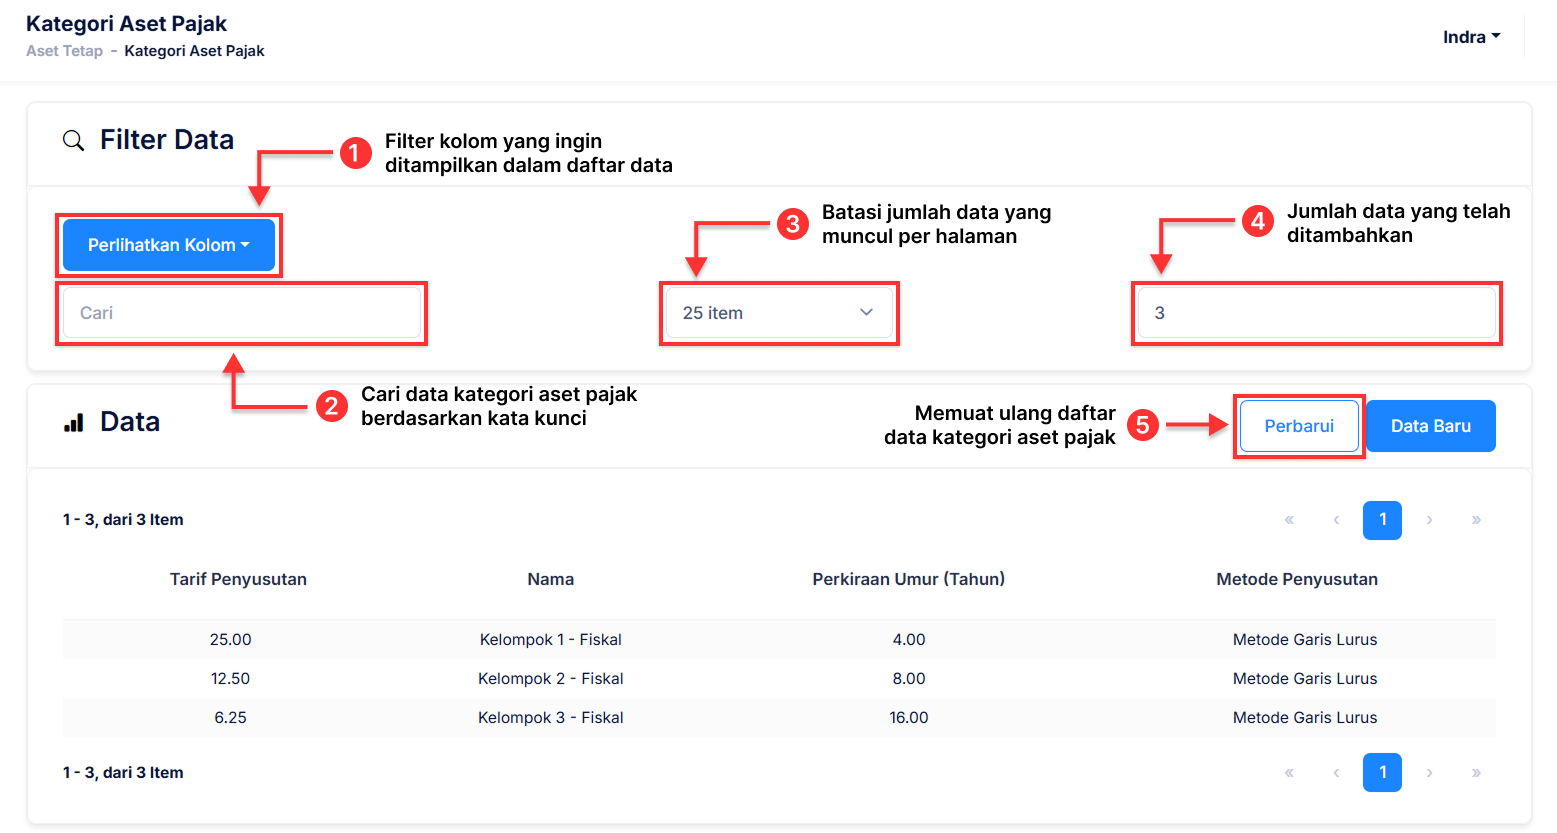Go to next page in top pagination
1557x833 pixels.
pos(1429,520)
